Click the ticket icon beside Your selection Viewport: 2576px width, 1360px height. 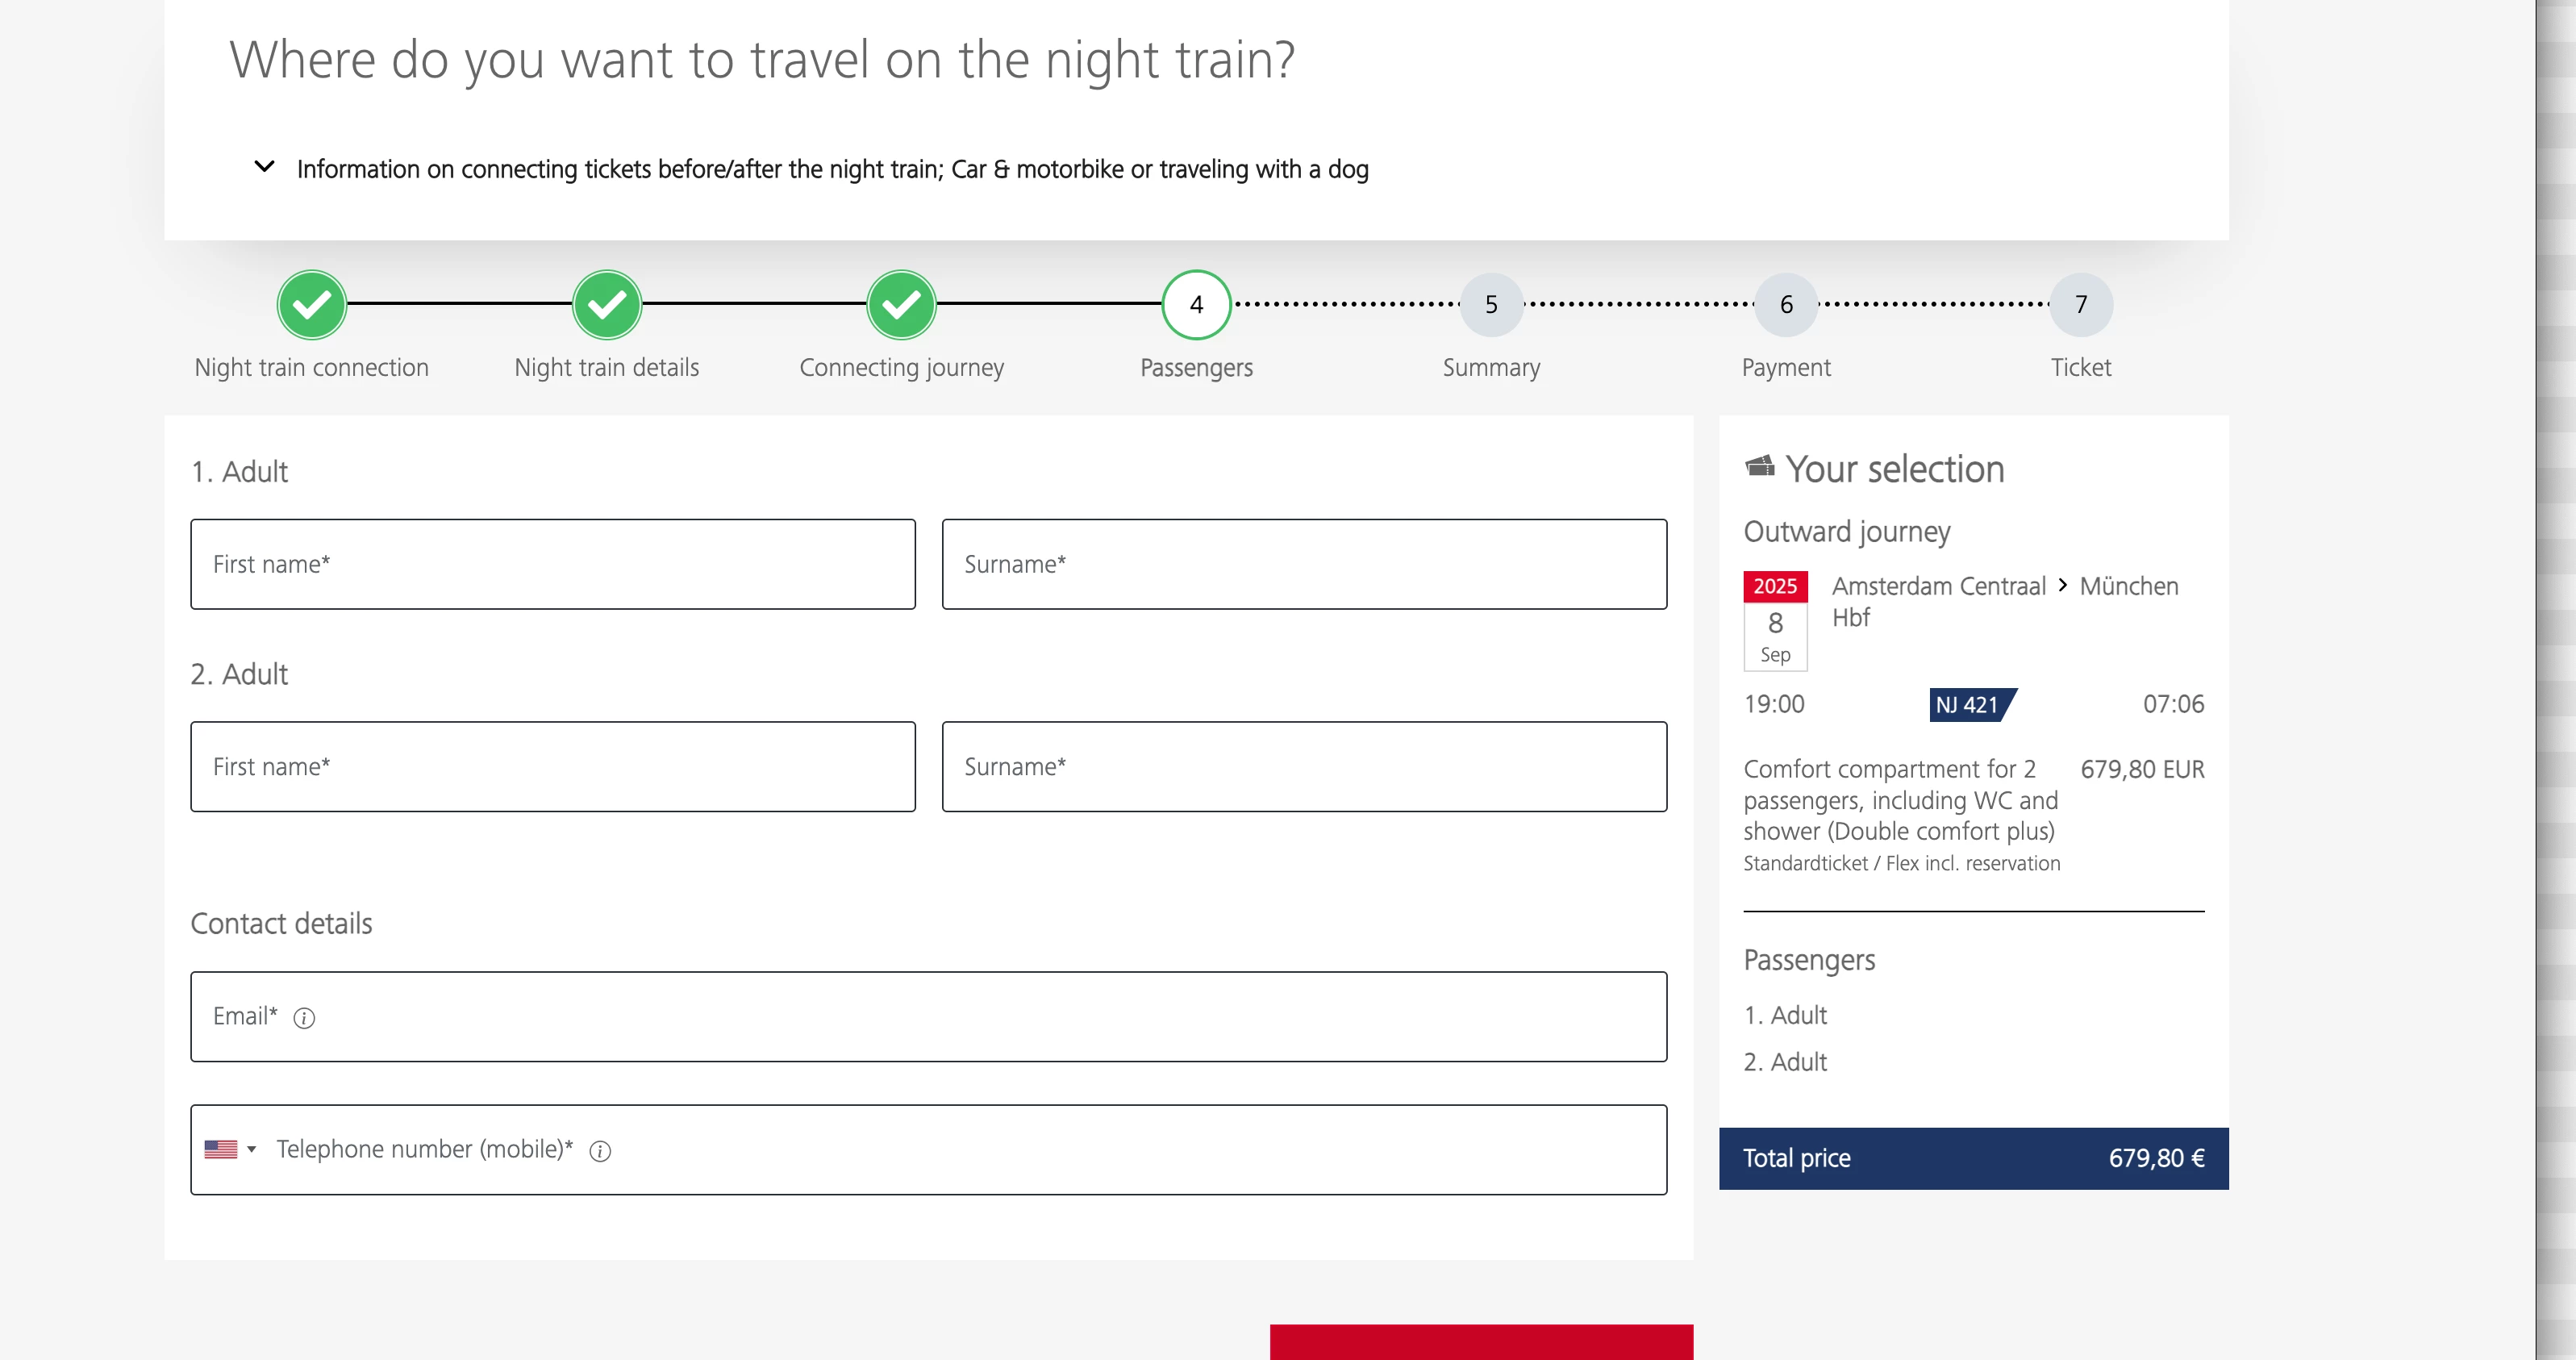(1759, 467)
